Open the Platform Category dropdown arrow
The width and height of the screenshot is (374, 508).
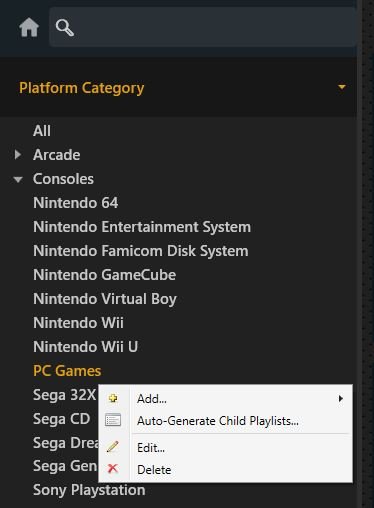[342, 87]
